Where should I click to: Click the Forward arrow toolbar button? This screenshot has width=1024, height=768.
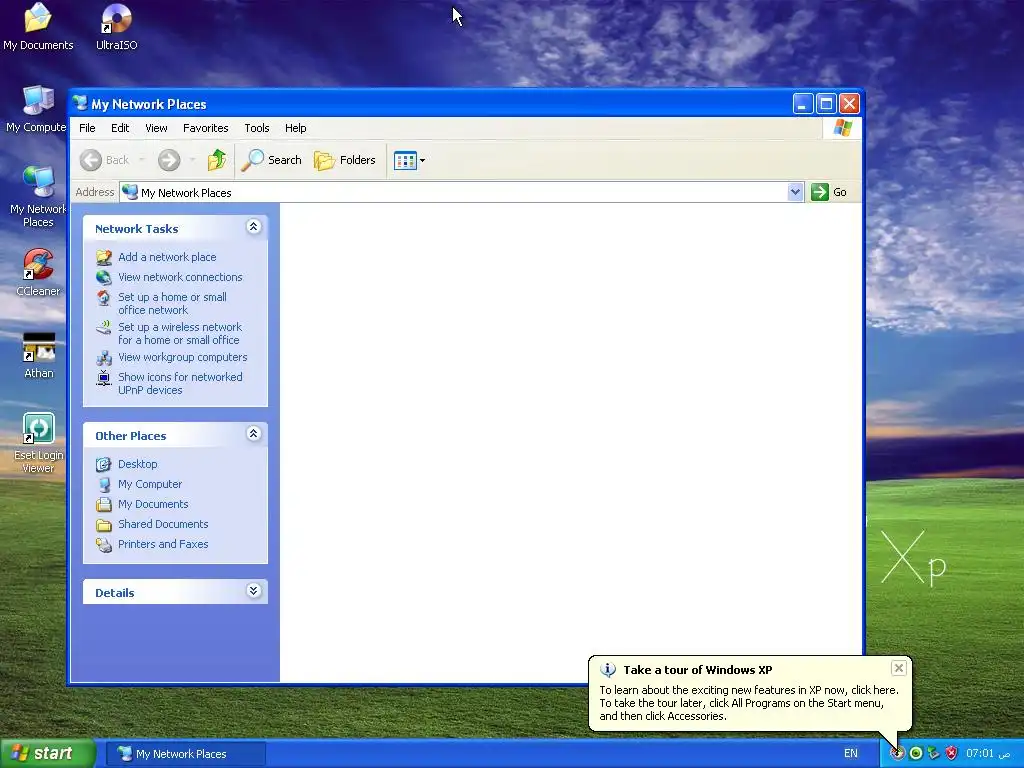pos(168,160)
